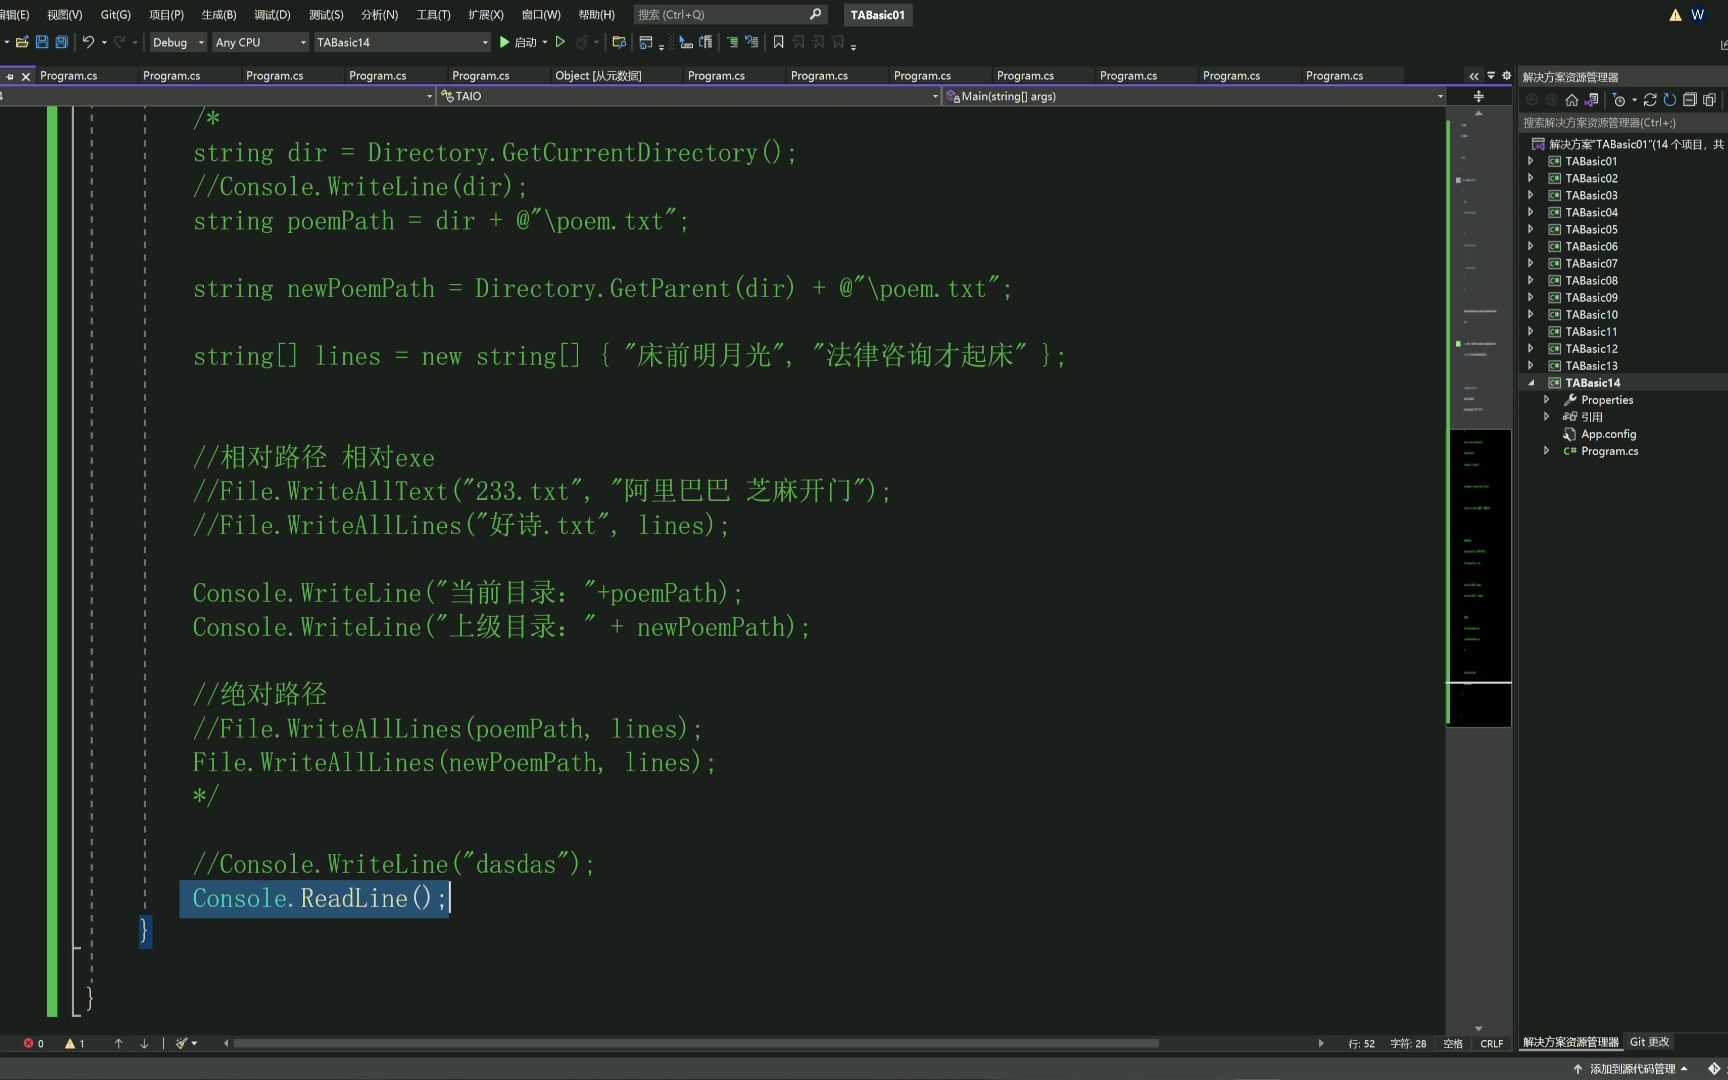Click CRLF line ending indicator
The height and width of the screenshot is (1080, 1728).
[x=1492, y=1043]
